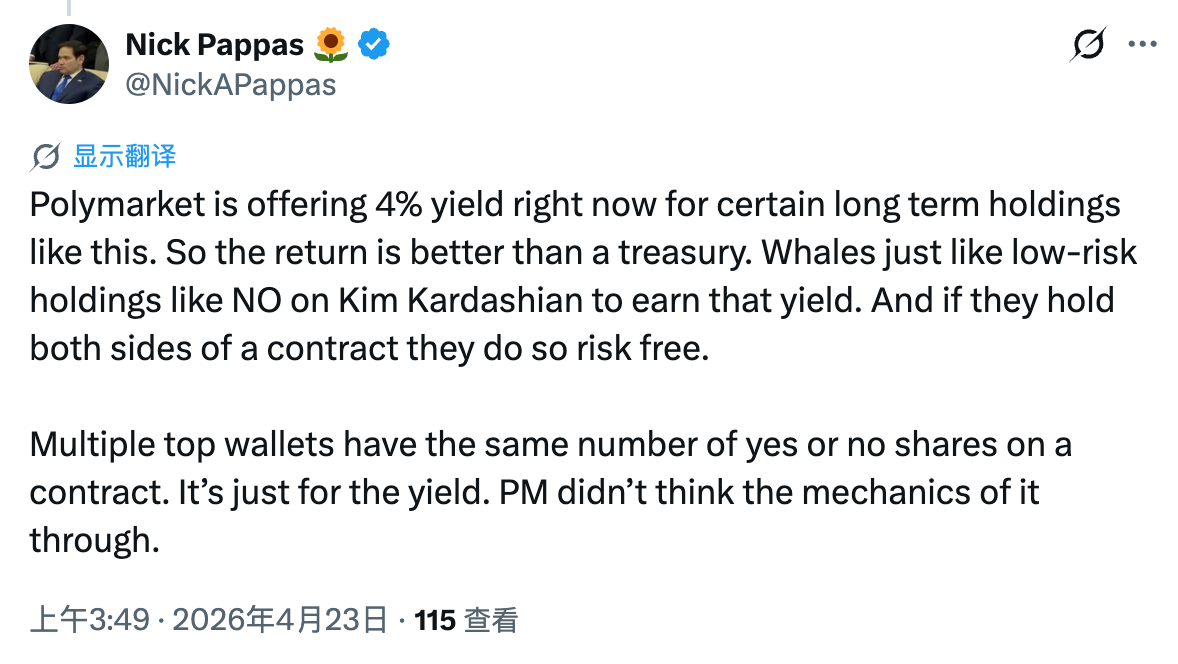Image resolution: width=1178 pixels, height=664 pixels.
Task: Click the translate icon beside 显示翻译
Action: coord(46,156)
